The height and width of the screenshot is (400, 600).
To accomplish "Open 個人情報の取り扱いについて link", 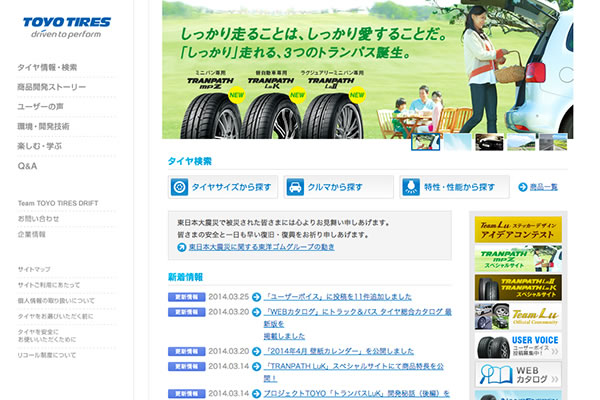I will [56, 301].
